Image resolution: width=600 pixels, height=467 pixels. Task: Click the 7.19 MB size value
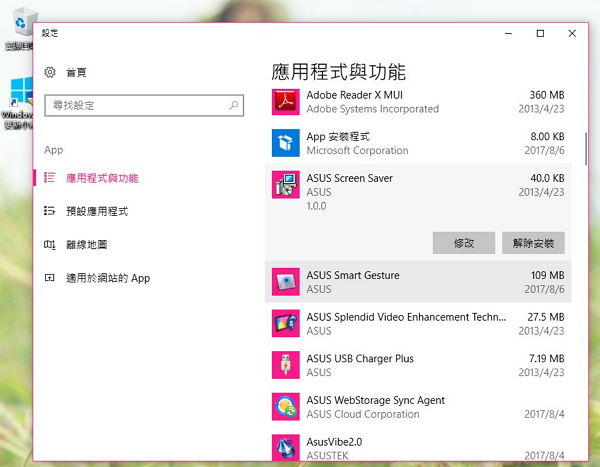pyautogui.click(x=547, y=359)
